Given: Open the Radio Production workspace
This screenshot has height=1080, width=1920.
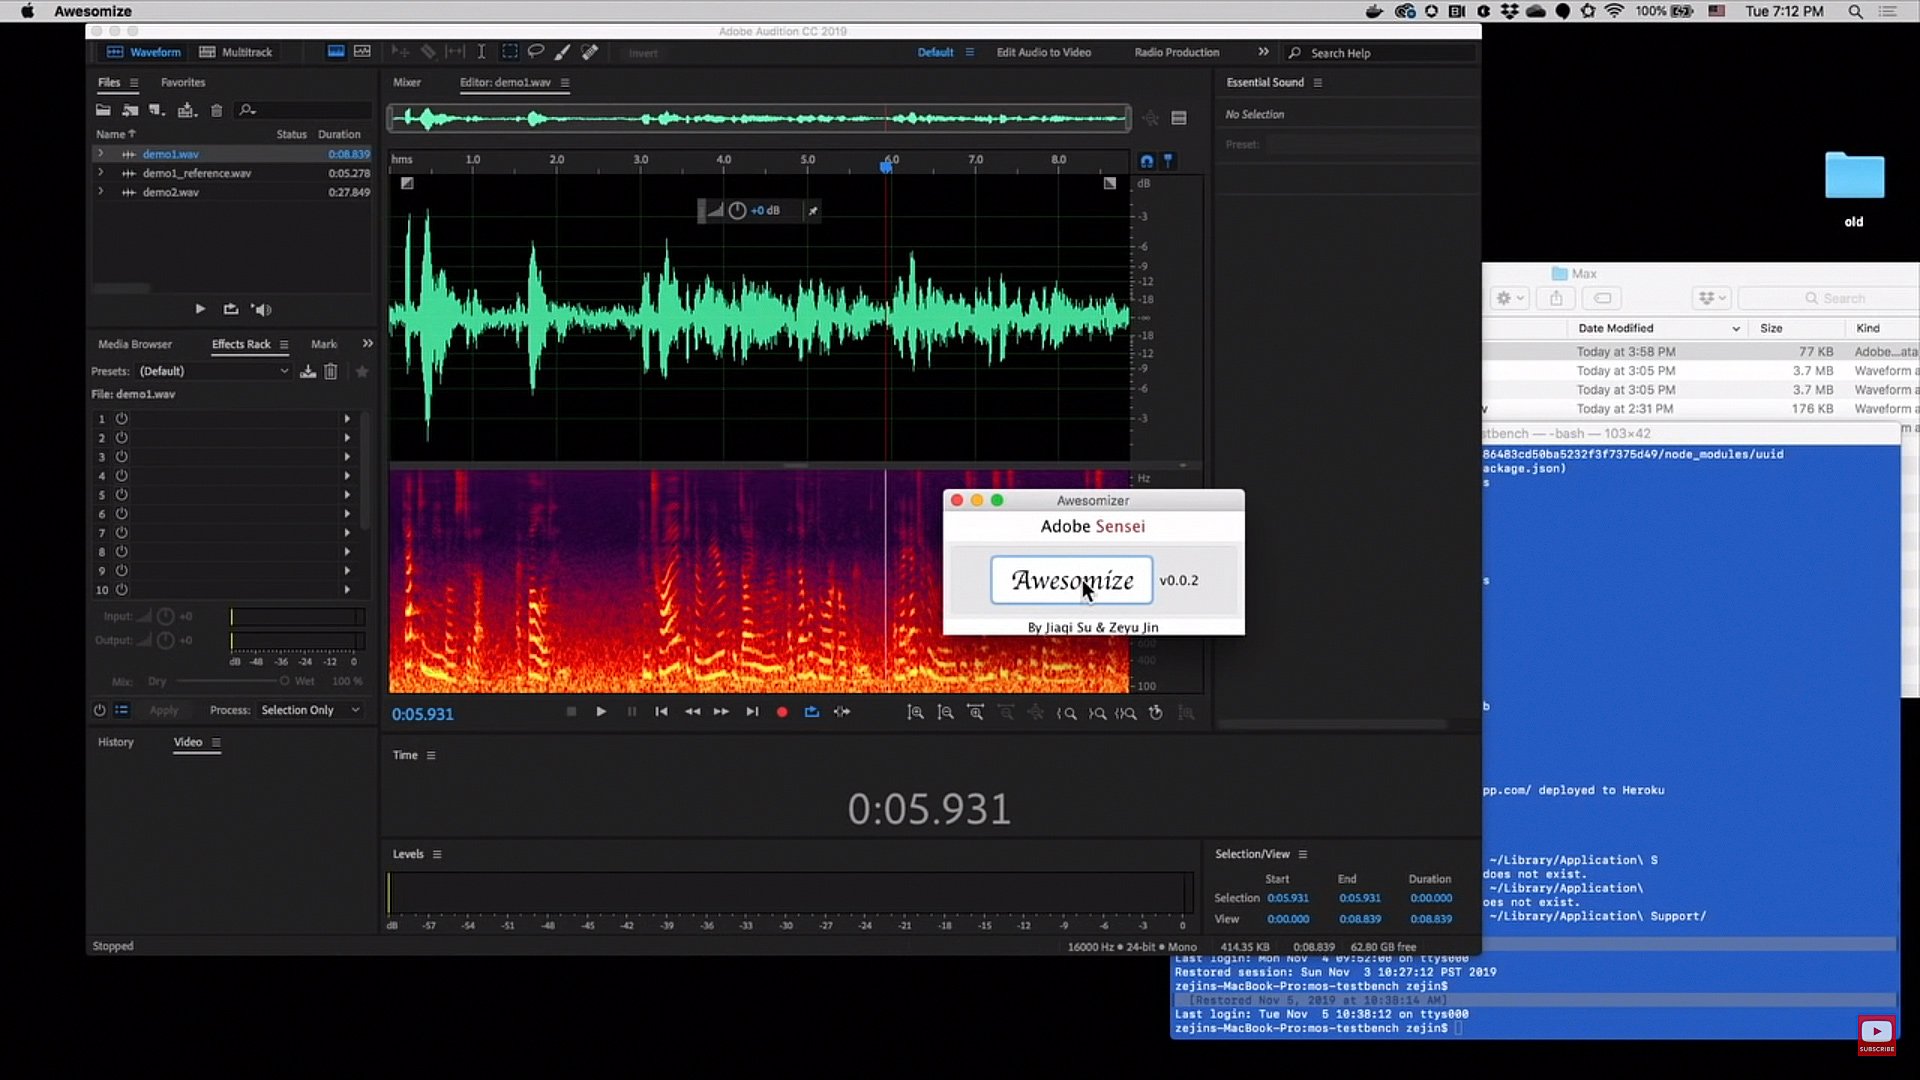Looking at the screenshot, I should 1176,52.
